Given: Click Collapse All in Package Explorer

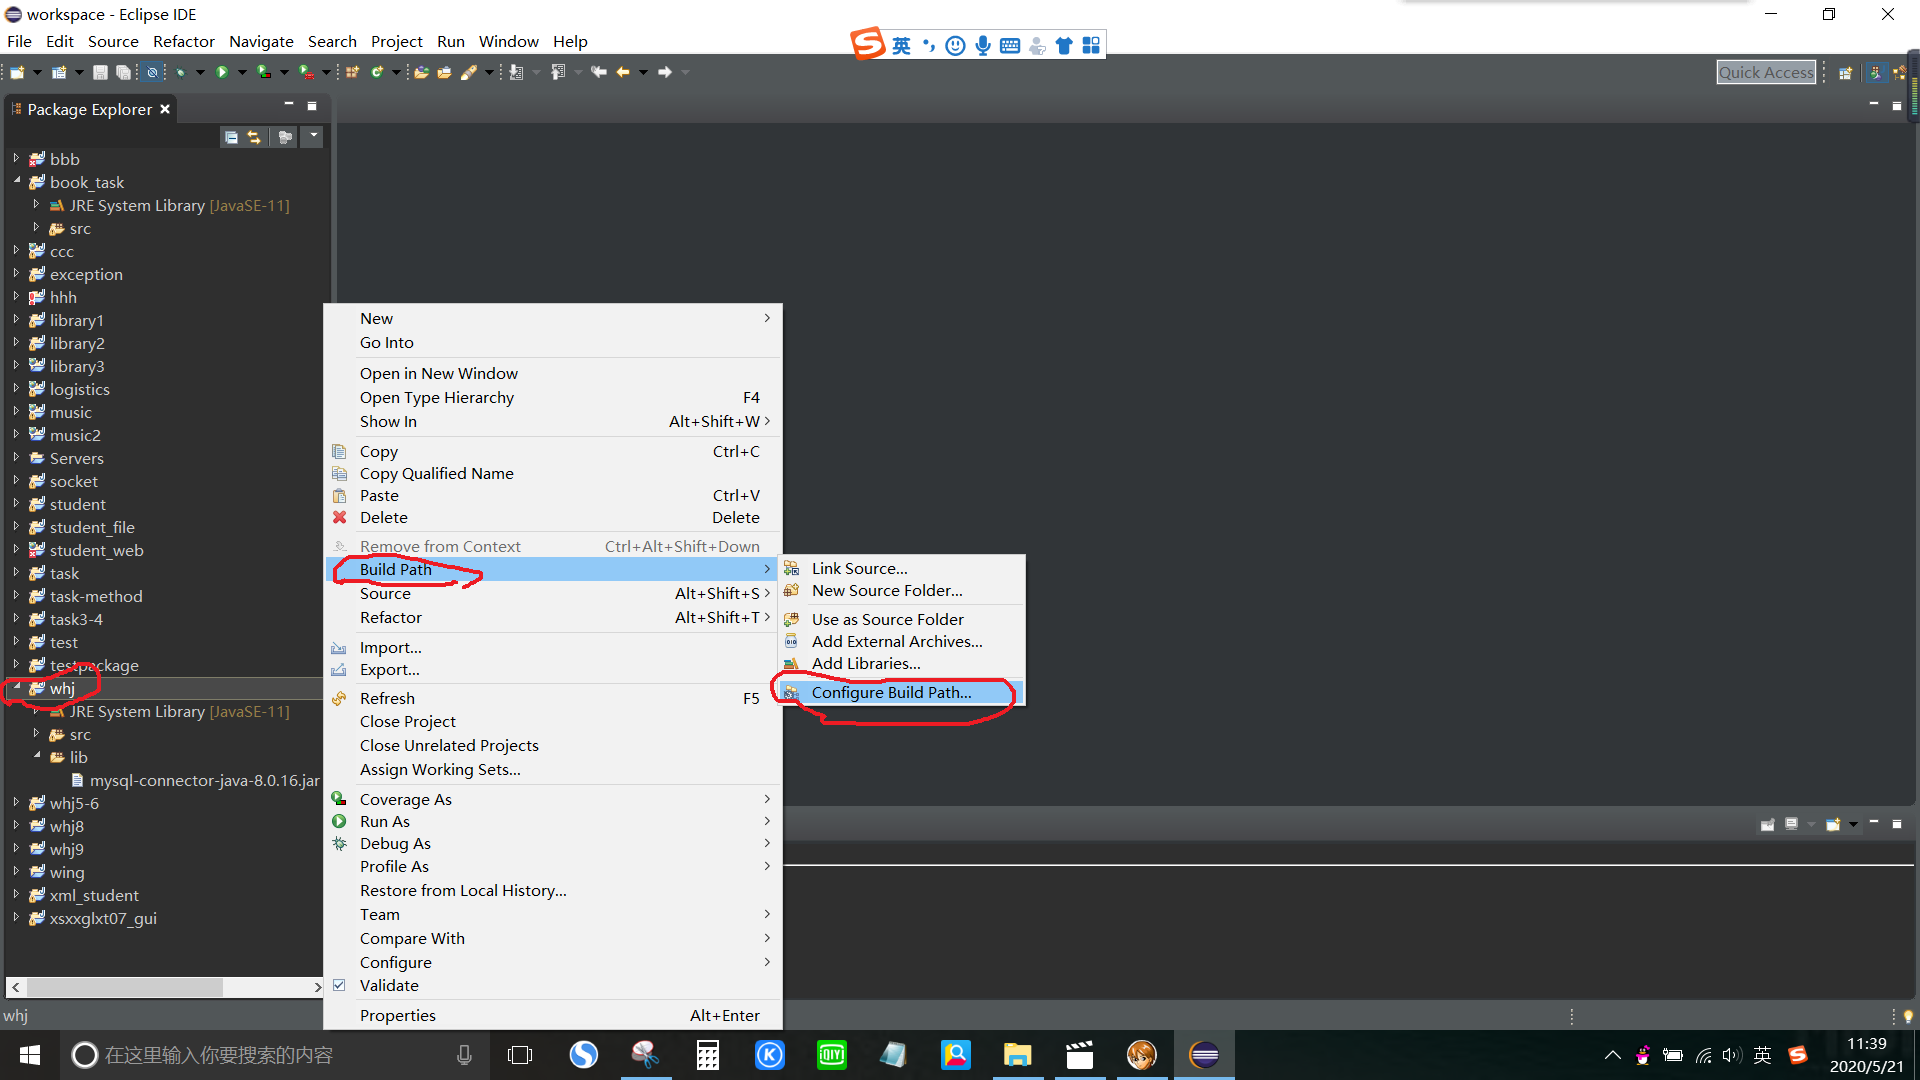Looking at the screenshot, I should [232, 137].
